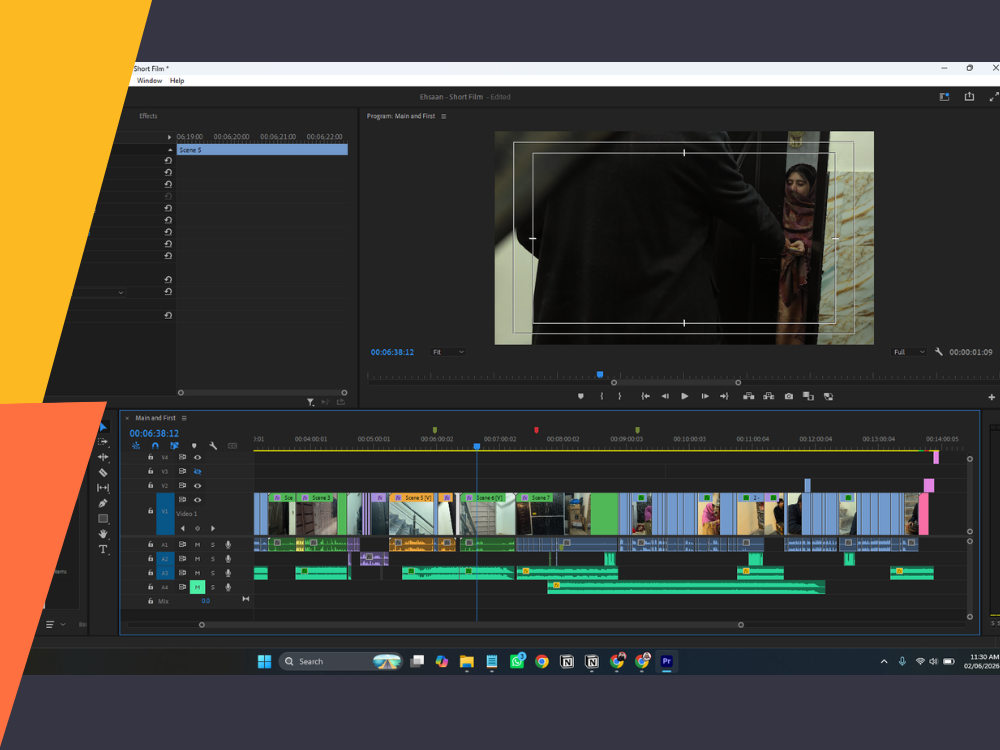This screenshot has height=750, width=1000.
Task: Open the Help menu
Action: coord(177,80)
